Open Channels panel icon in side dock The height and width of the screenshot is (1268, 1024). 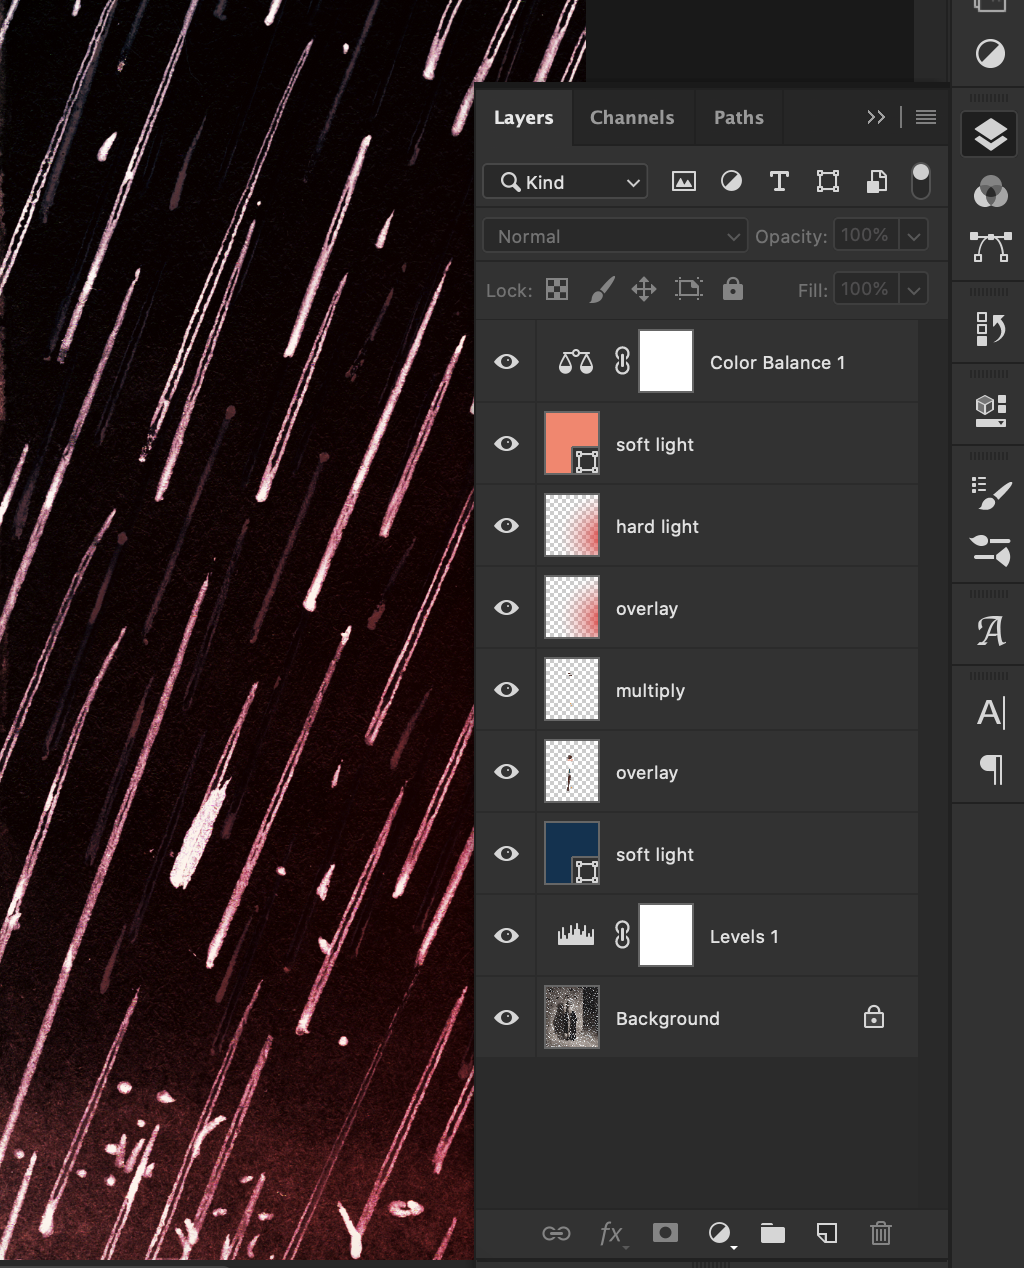[990, 191]
